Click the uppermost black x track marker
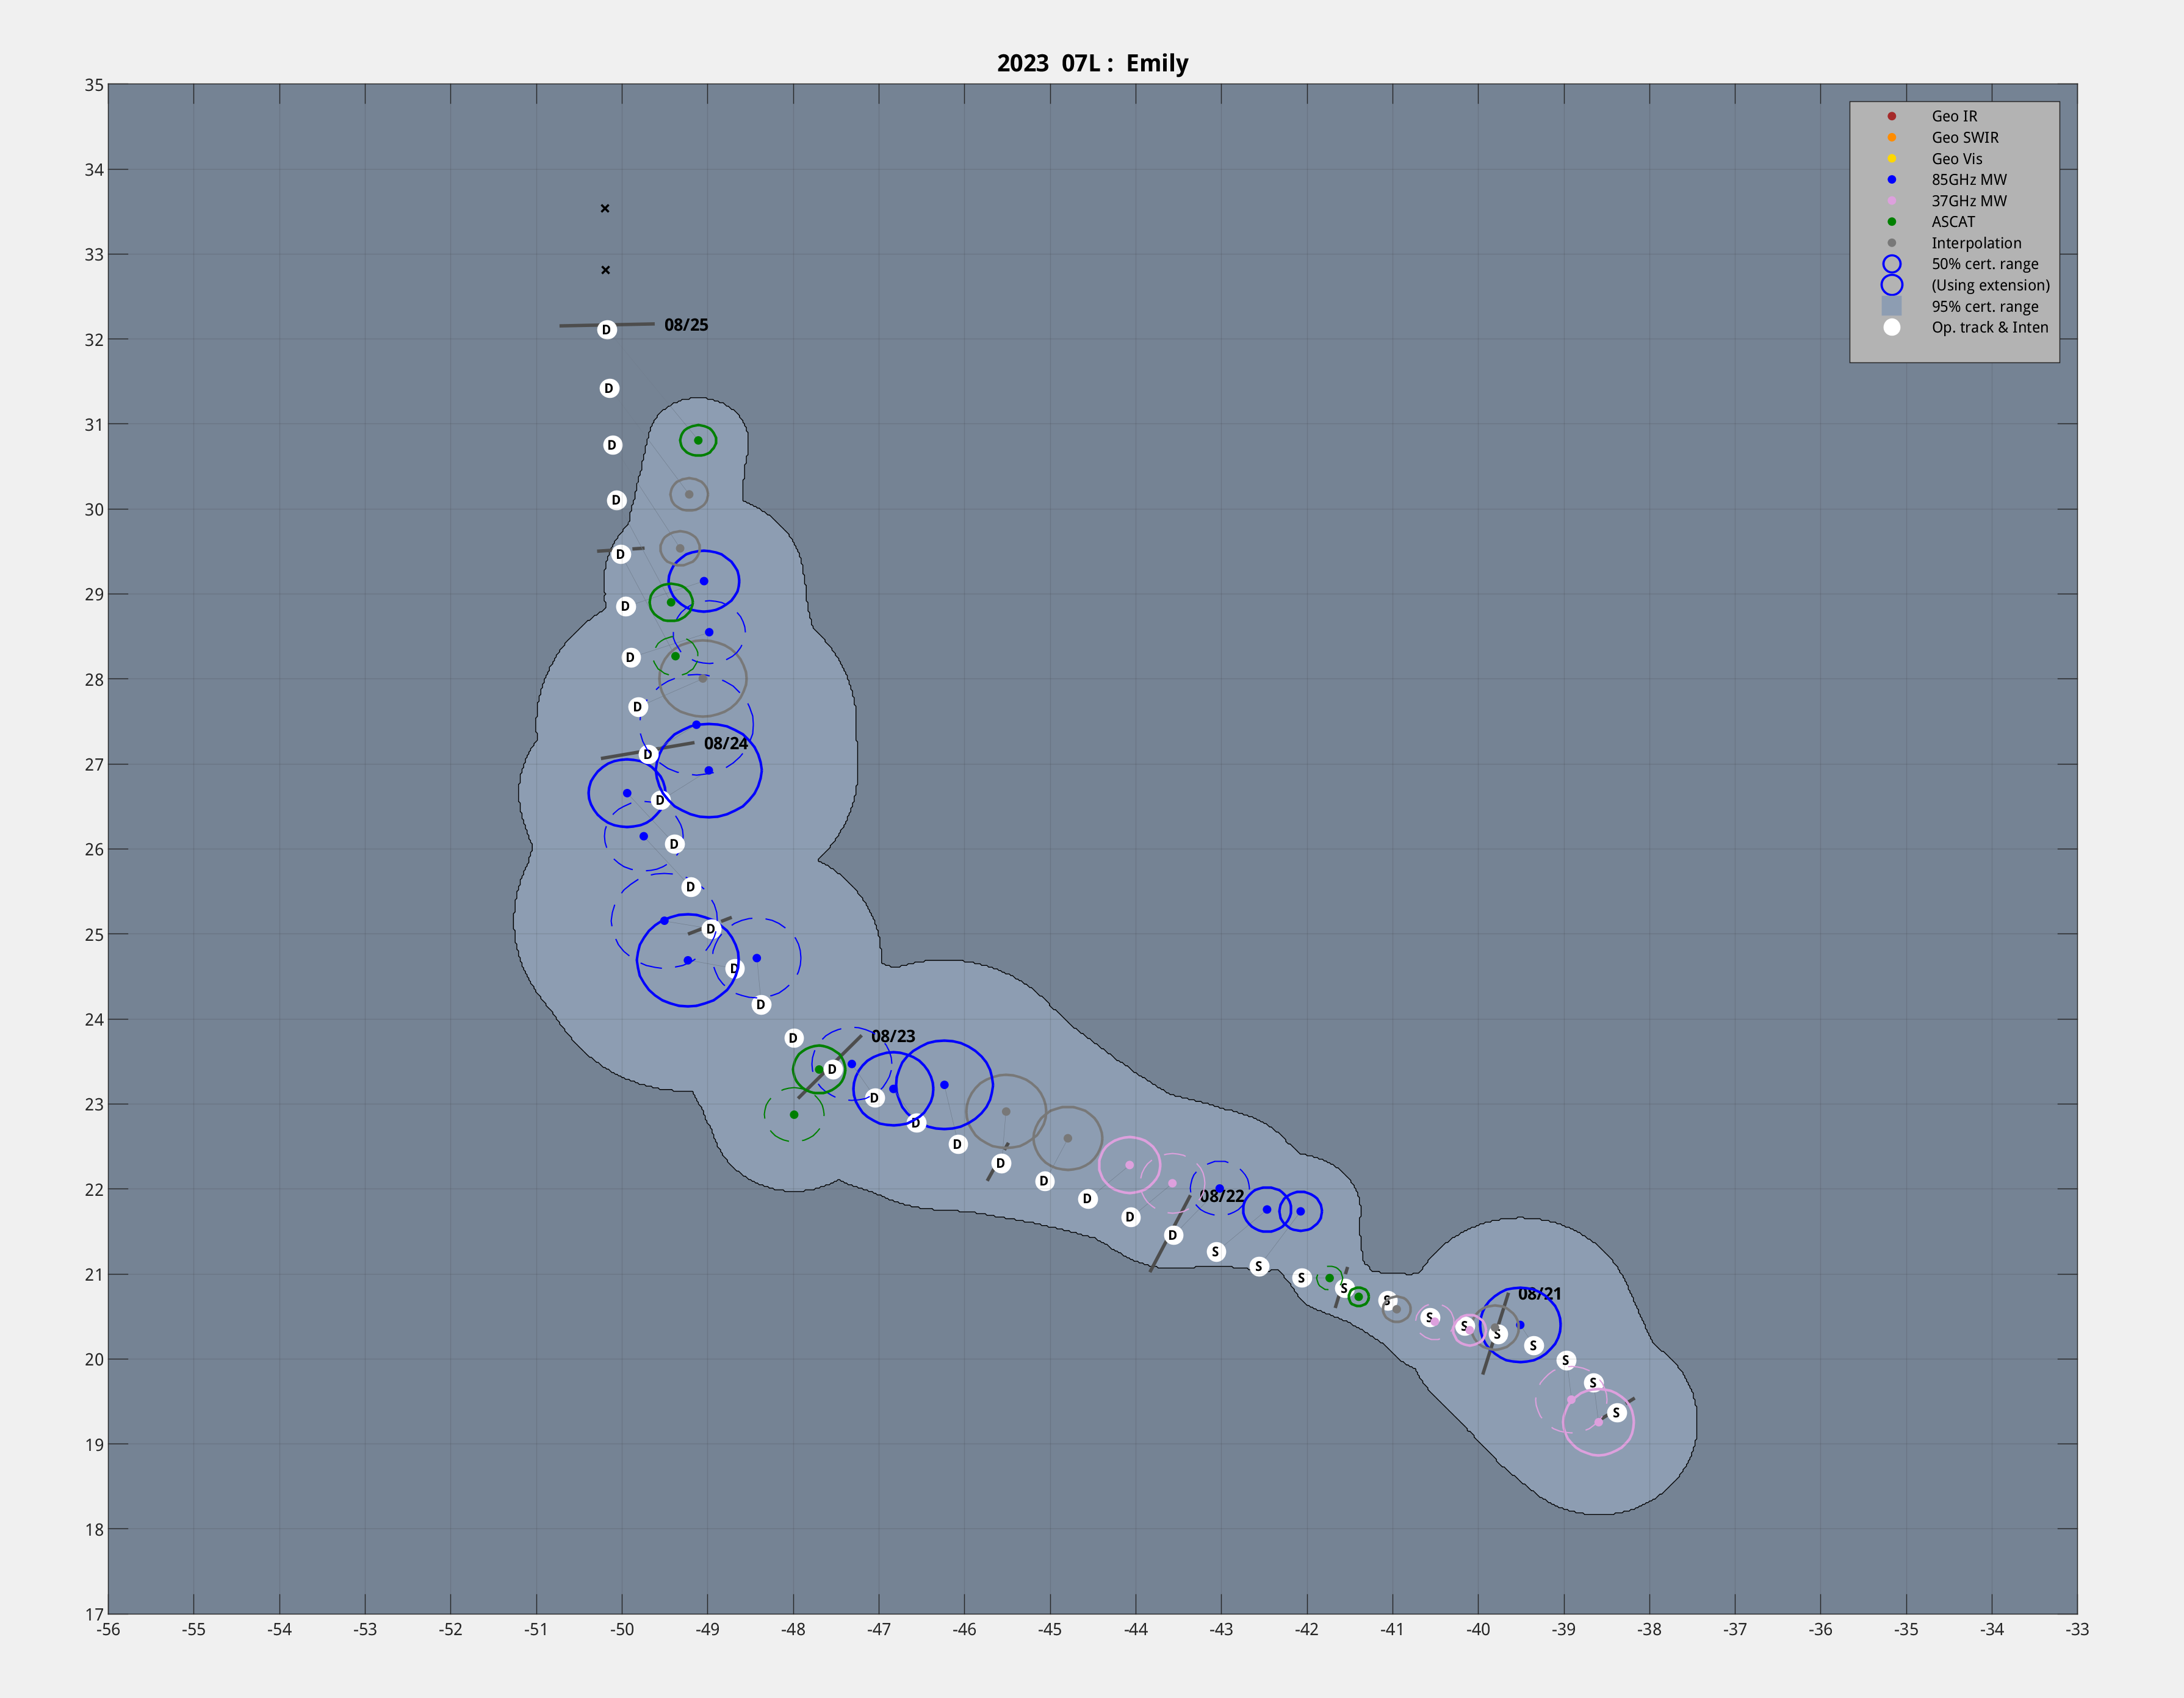Image resolution: width=2184 pixels, height=1698 pixels. pyautogui.click(x=605, y=208)
